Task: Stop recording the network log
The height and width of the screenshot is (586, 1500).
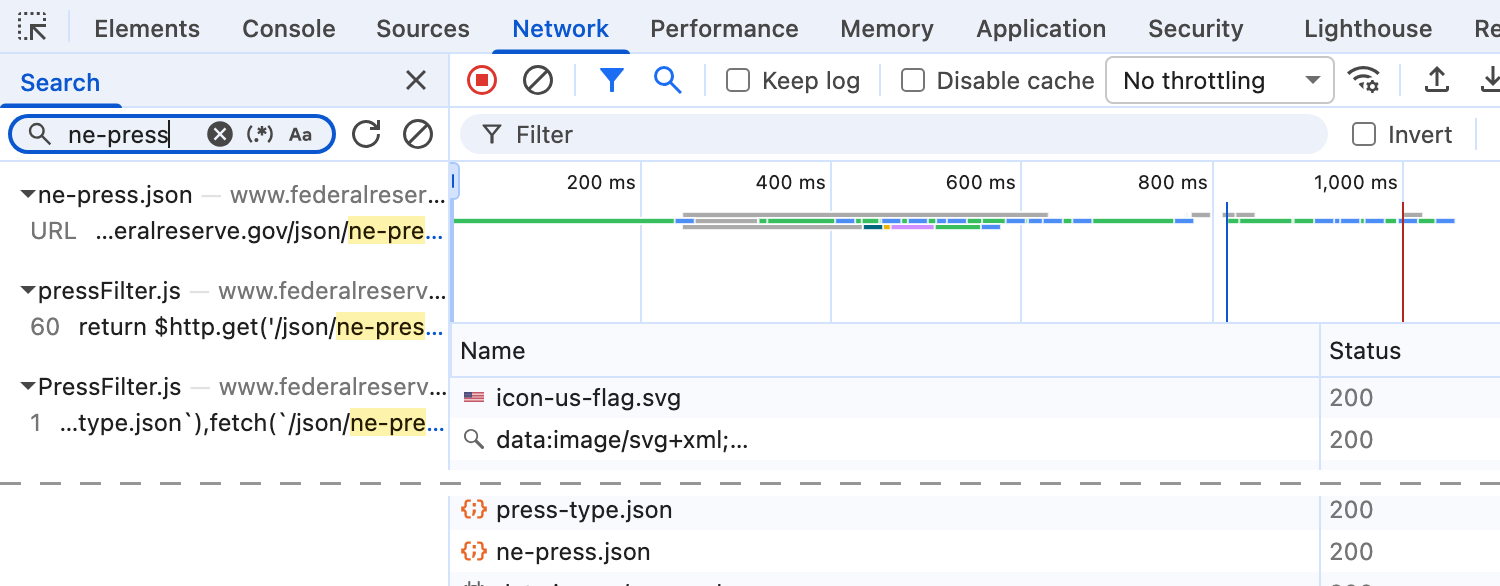Action: pos(482,80)
